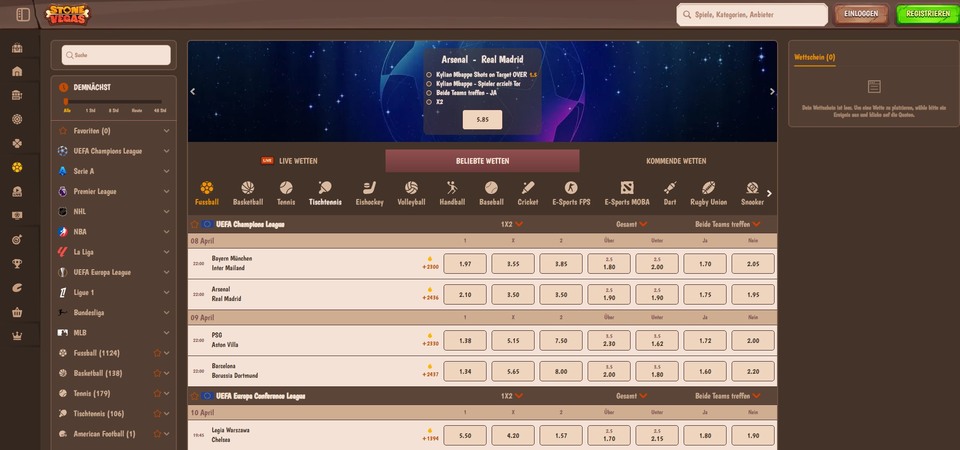Focus the Suche sidebar search field

pos(116,55)
